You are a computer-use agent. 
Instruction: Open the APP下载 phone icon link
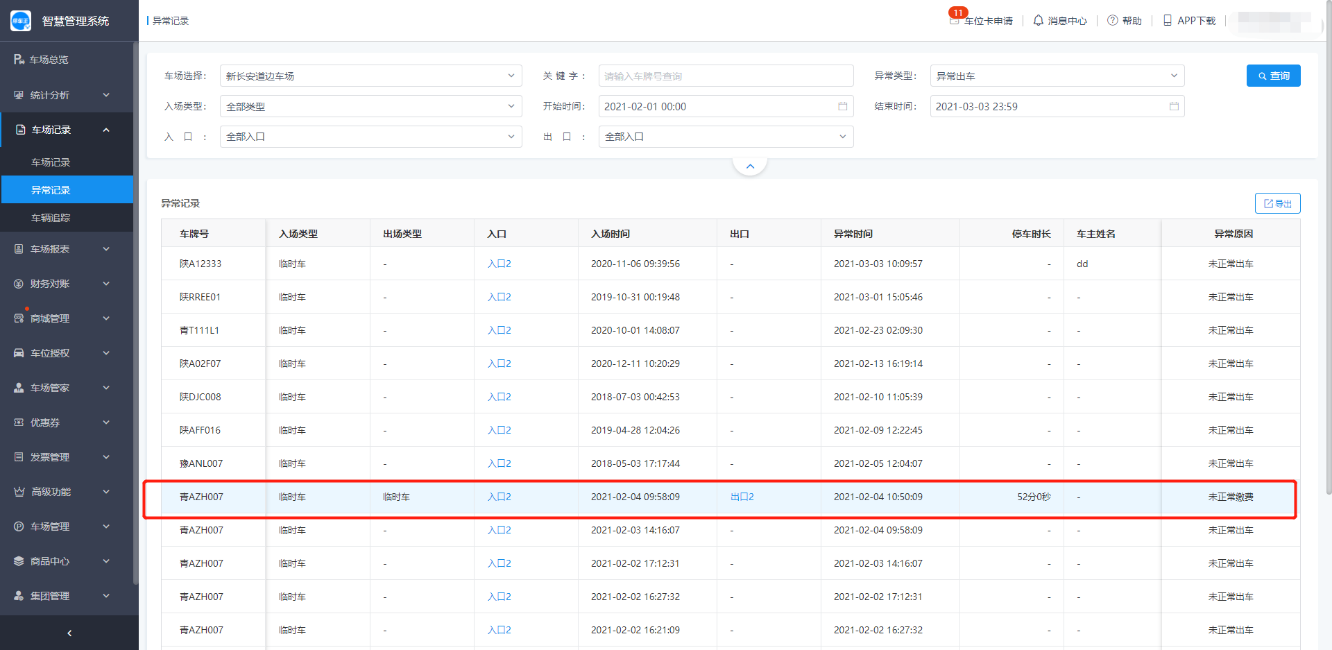point(1167,20)
